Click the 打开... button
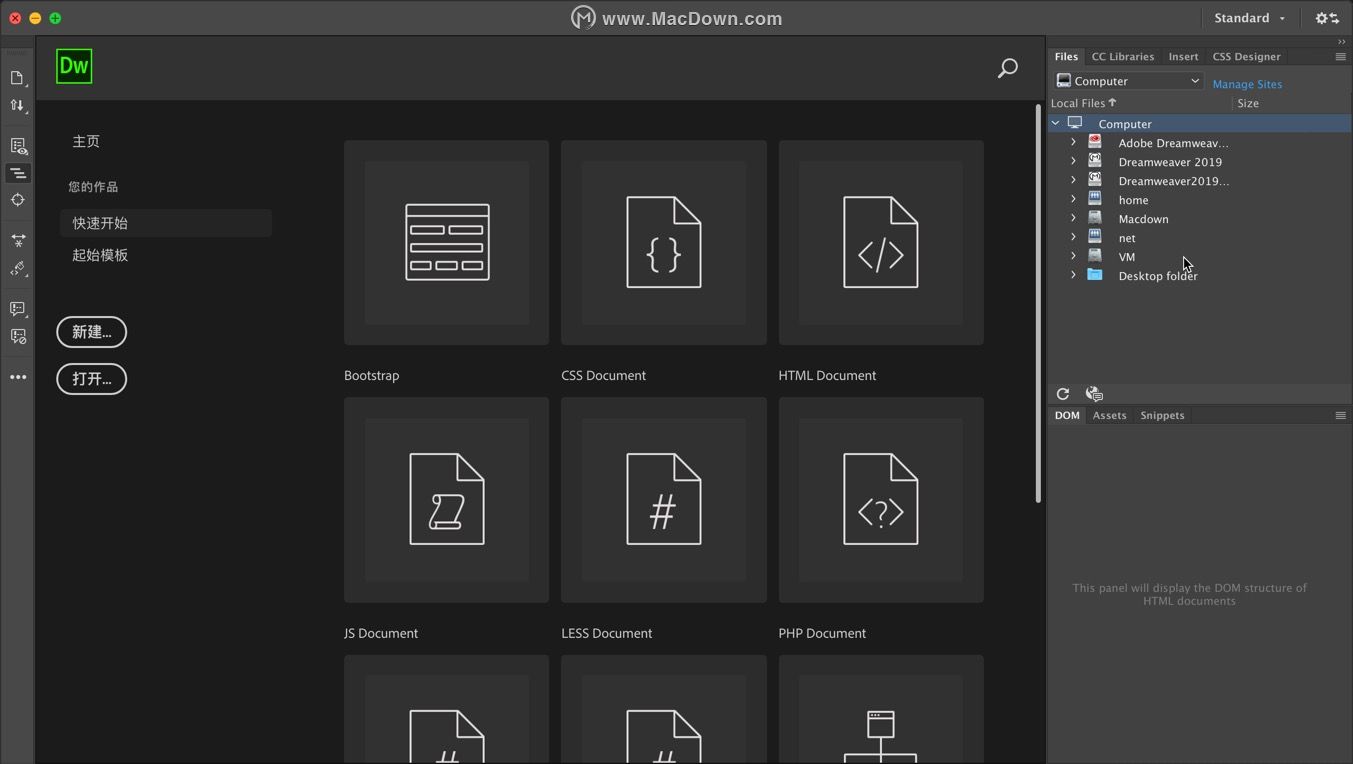Image resolution: width=1353 pixels, height=764 pixels. (91, 379)
